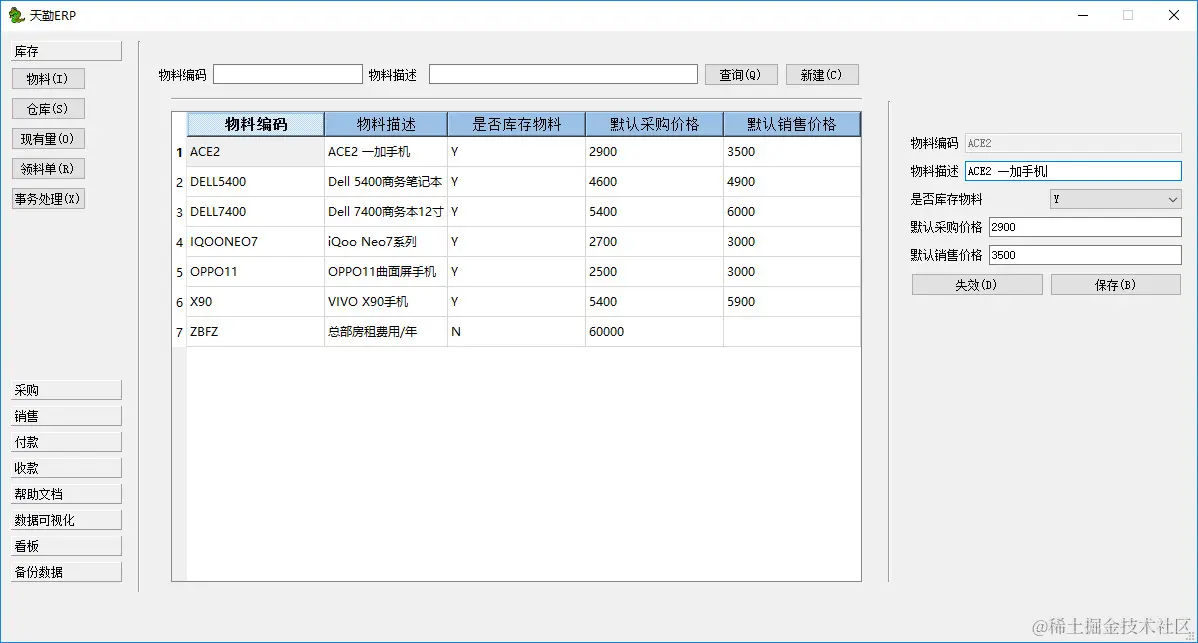The height and width of the screenshot is (643, 1198).
Task: Open the 仓库(S) warehouse module
Action: pyautogui.click(x=47, y=108)
